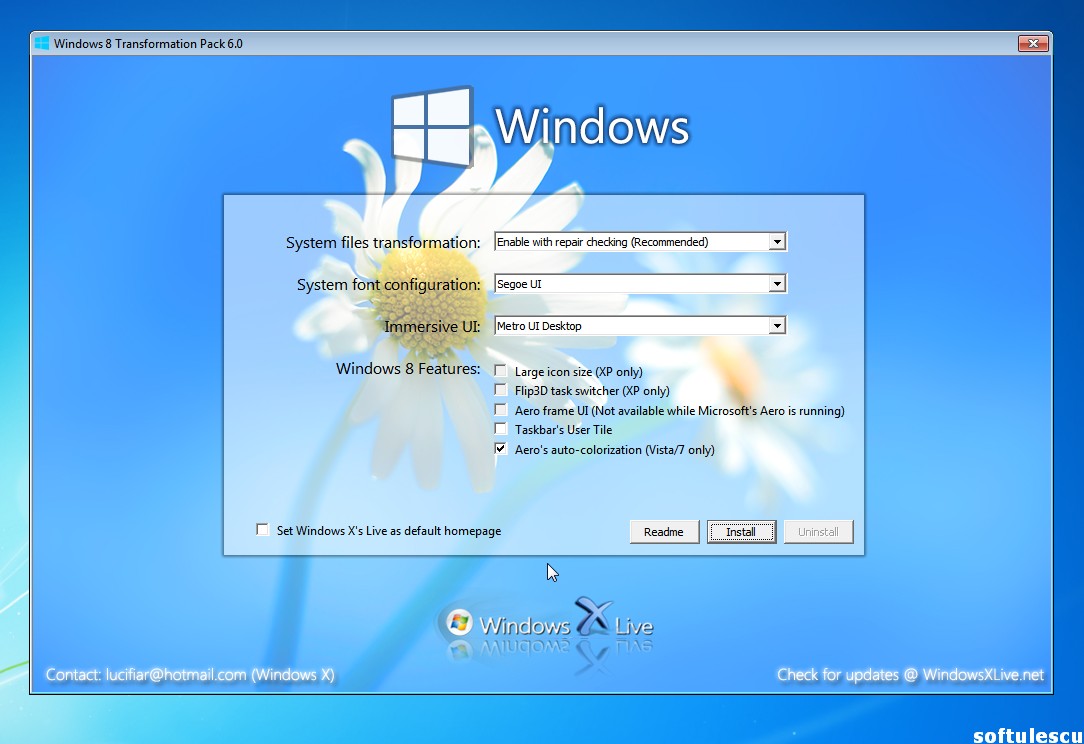
Task: Click the 'Segoe UI' font value
Action: 519,284
